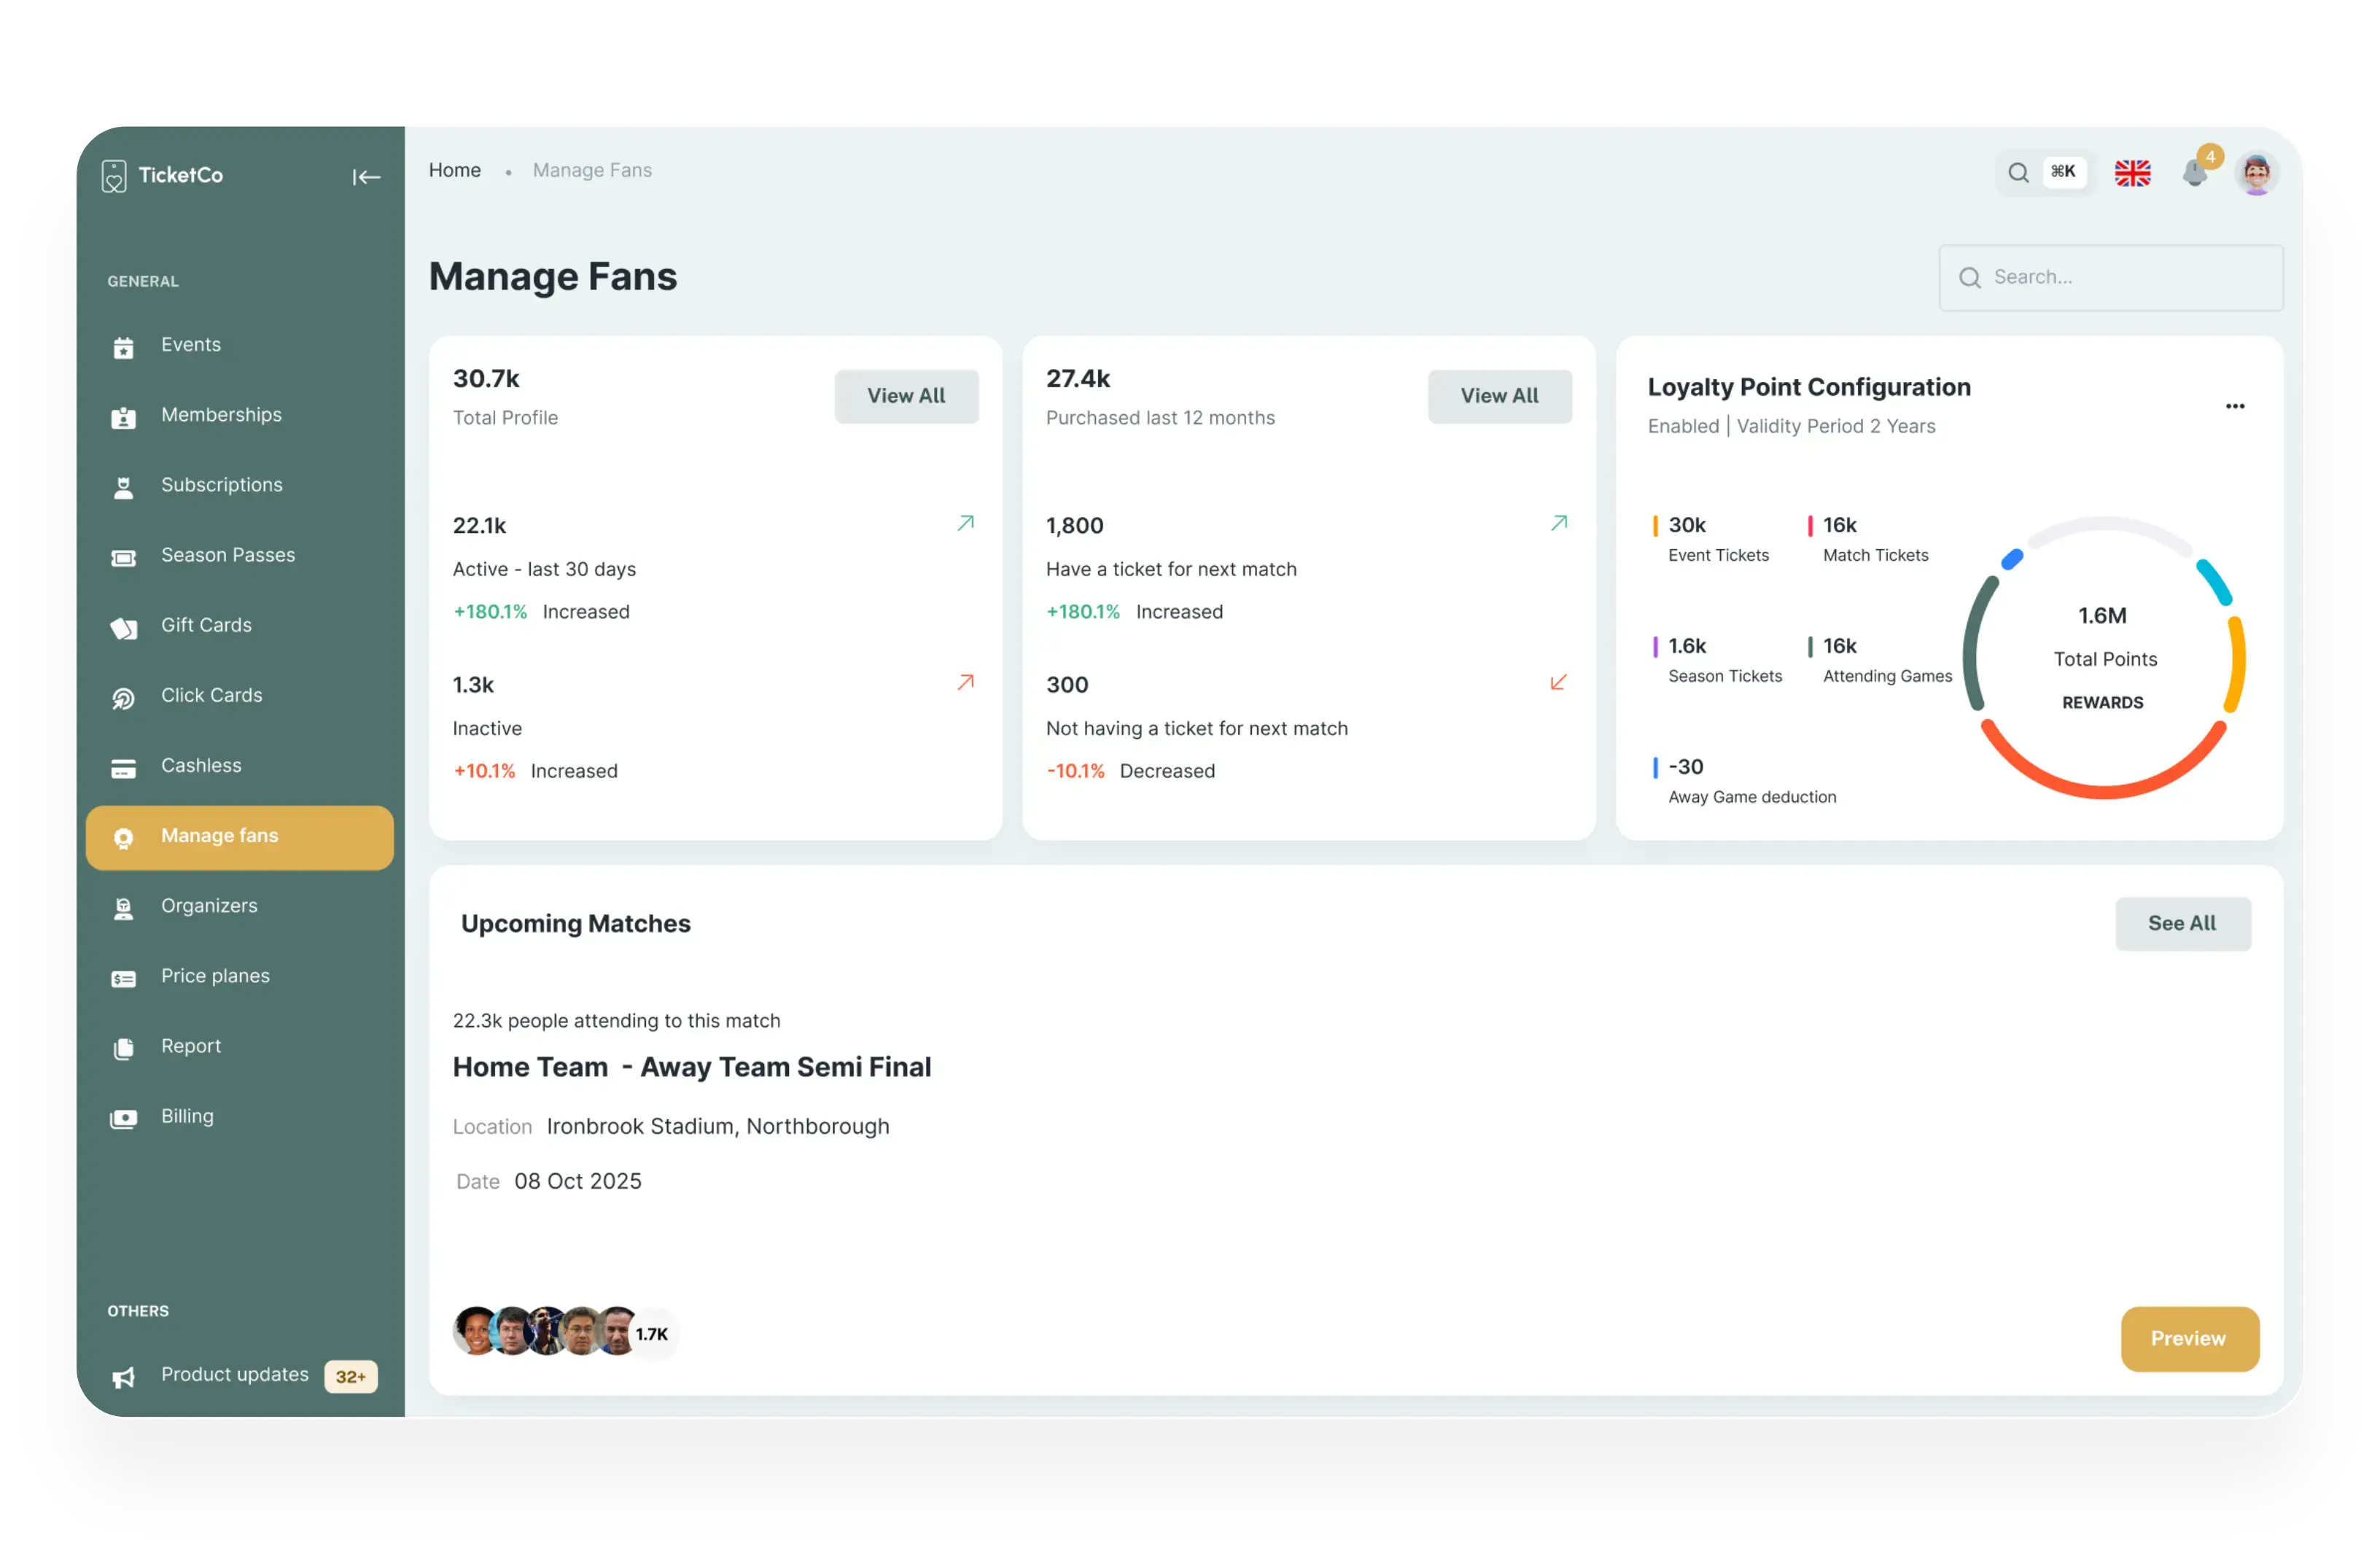The image size is (2380, 1551).
Task: Click down arrow beside Not having ticket
Action: click(x=1558, y=683)
